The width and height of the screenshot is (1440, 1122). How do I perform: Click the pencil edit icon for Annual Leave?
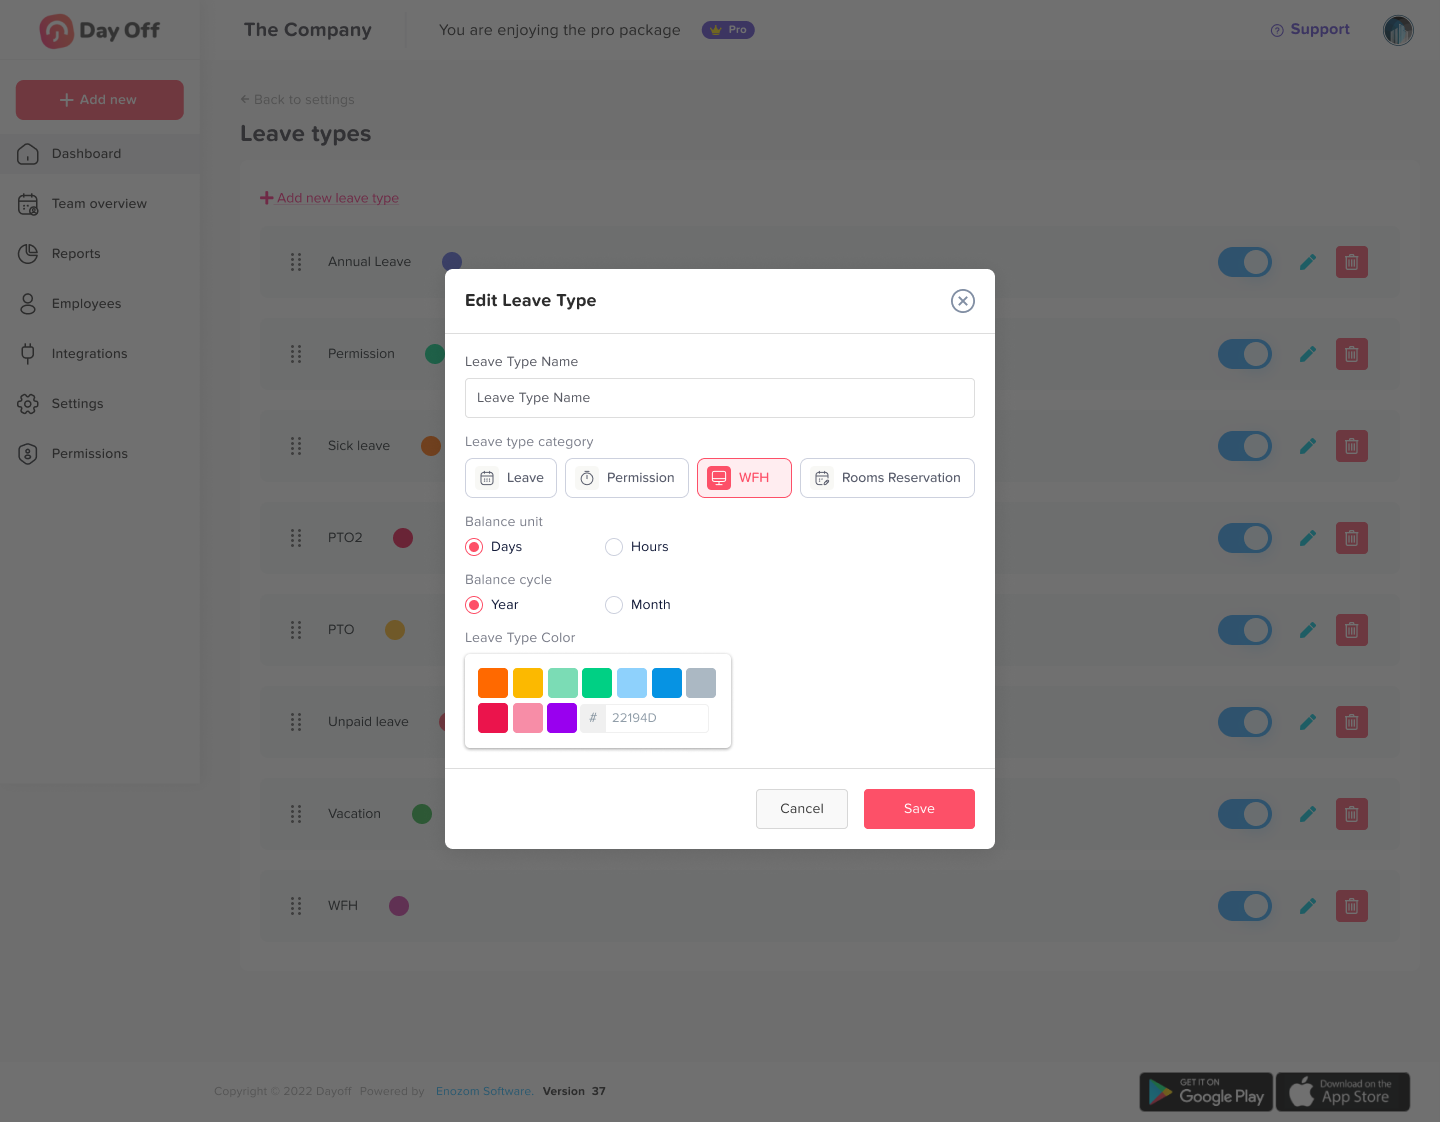click(1307, 262)
